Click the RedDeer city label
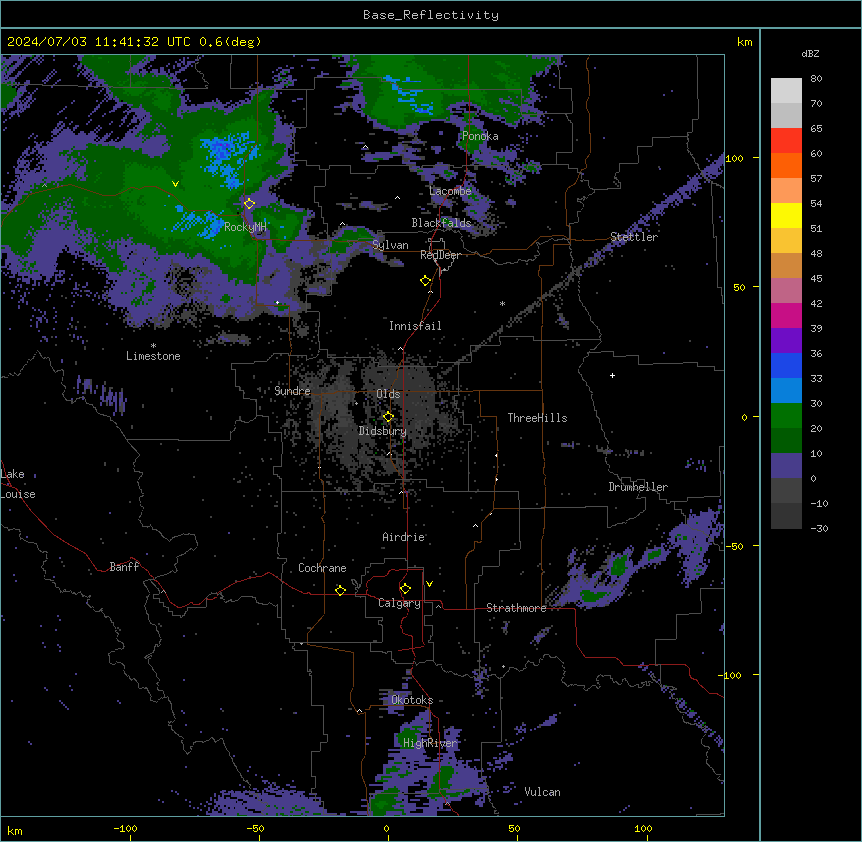 coord(440,255)
